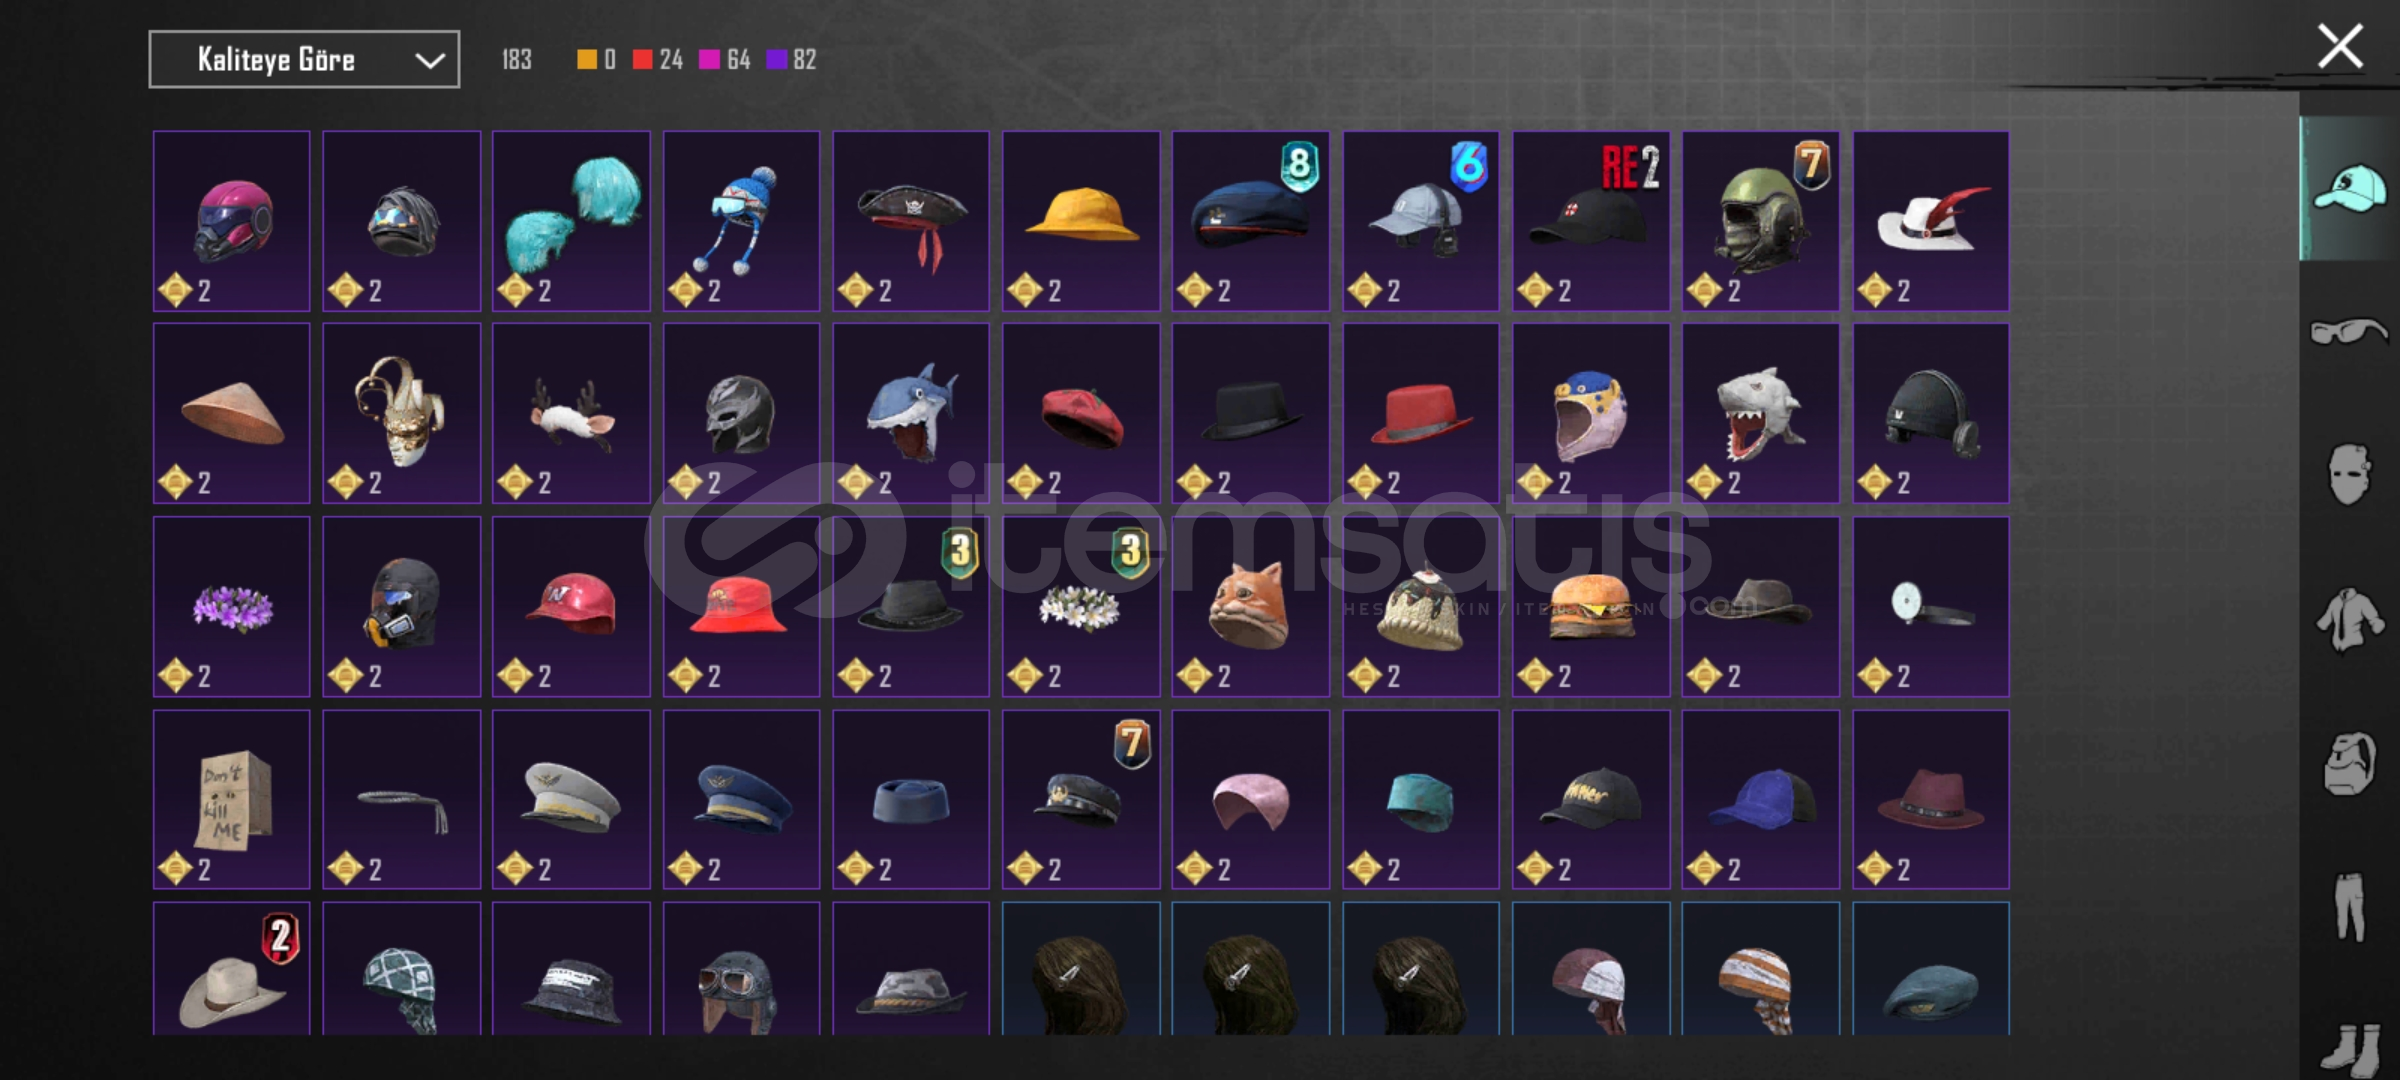
Task: Open the face mask category icon
Action: point(2349,474)
